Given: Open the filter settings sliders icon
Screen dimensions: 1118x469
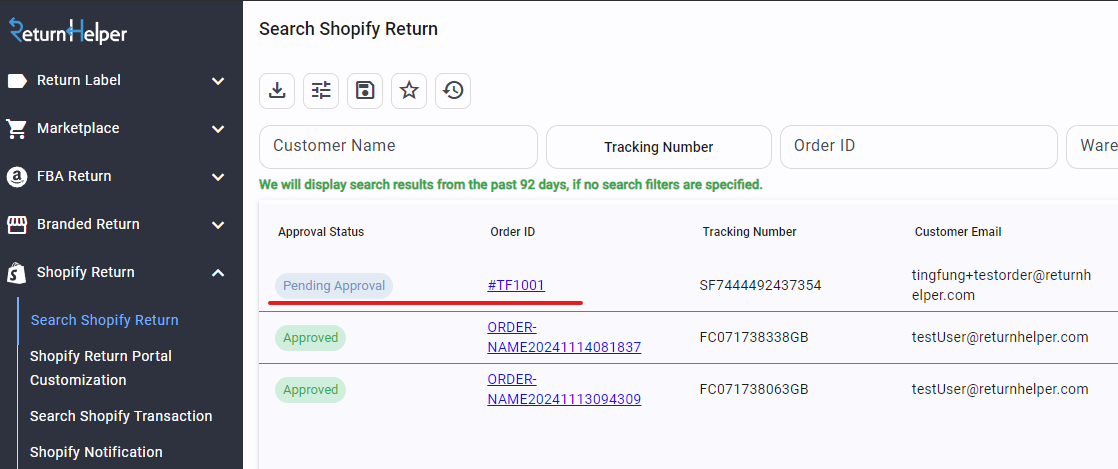Looking at the screenshot, I should click(321, 91).
